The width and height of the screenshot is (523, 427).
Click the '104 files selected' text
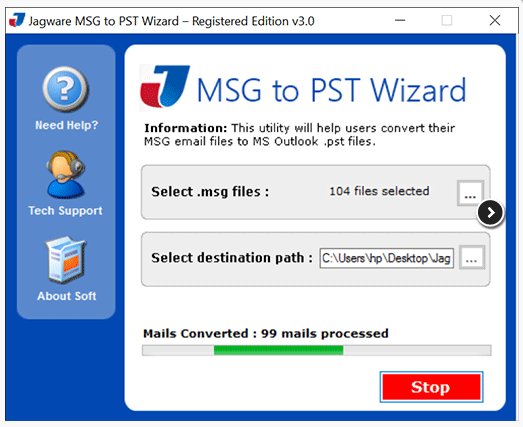point(379,191)
